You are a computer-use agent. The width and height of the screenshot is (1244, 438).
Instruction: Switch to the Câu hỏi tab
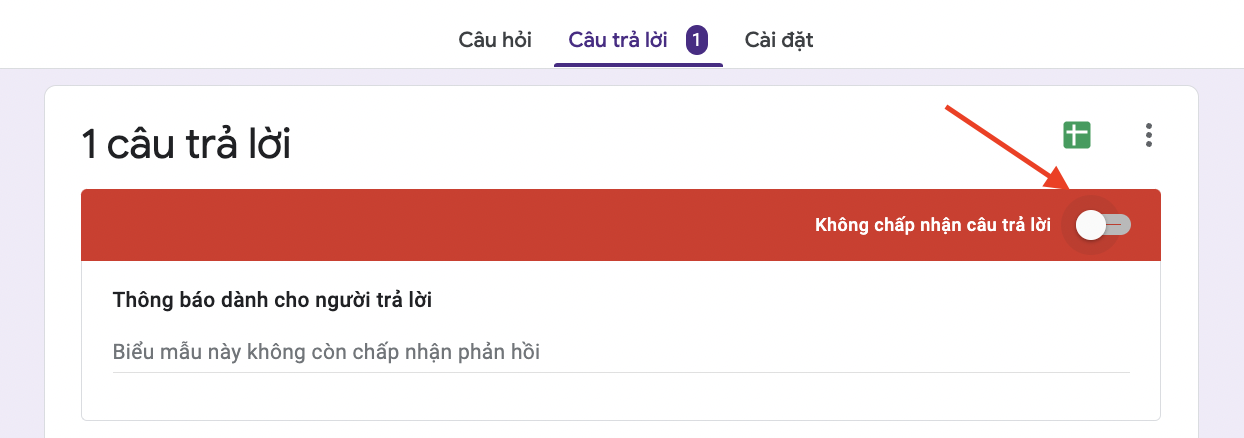point(495,40)
